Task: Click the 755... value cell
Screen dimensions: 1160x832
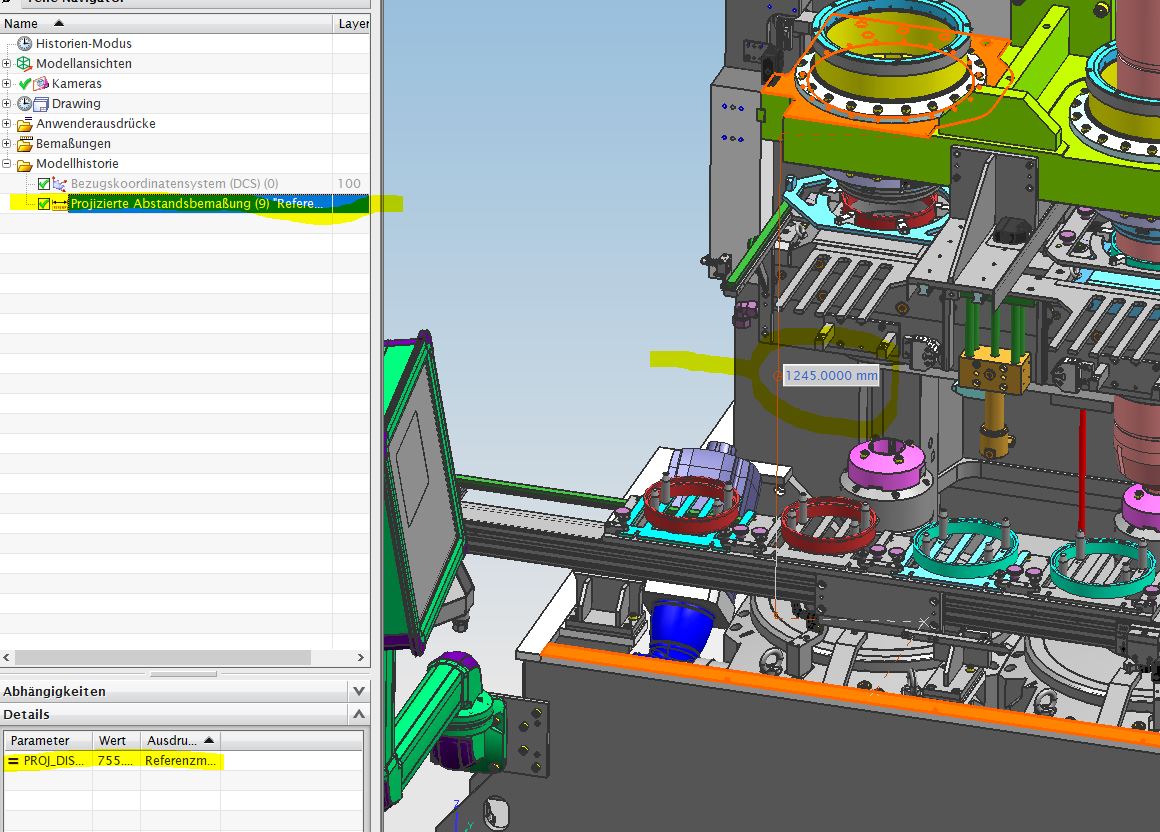Action: [x=116, y=760]
